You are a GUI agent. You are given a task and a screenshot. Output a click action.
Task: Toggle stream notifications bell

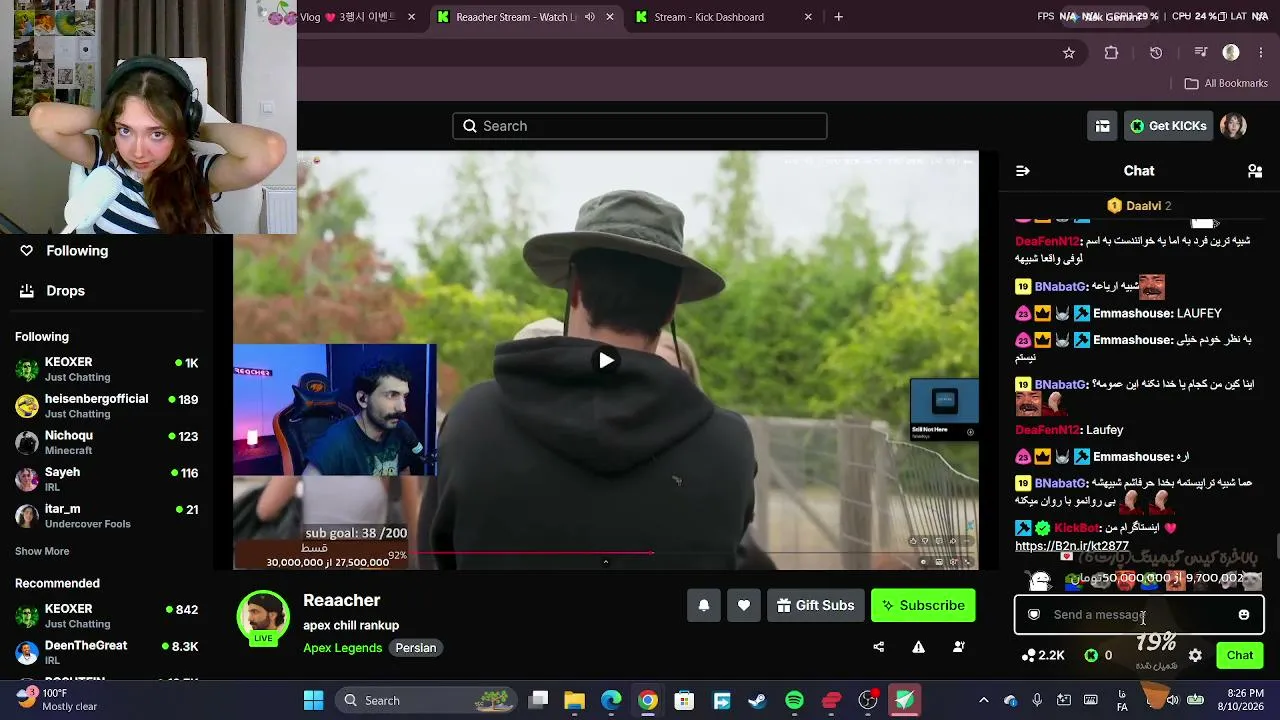[x=704, y=605]
